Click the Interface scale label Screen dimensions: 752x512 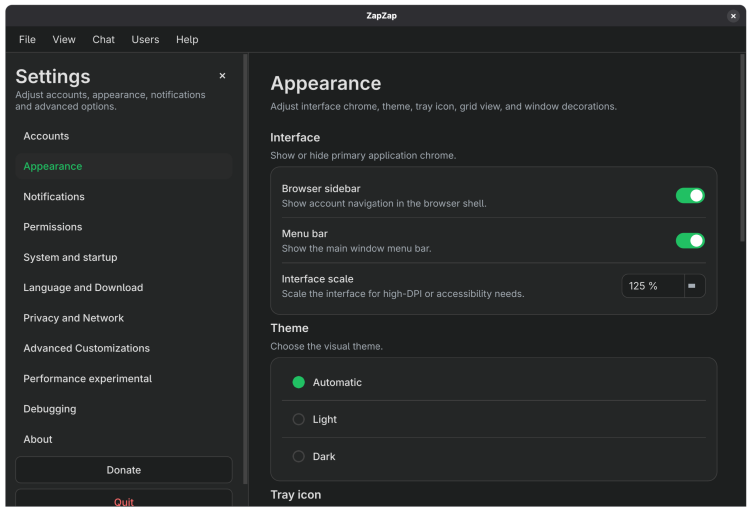317,279
